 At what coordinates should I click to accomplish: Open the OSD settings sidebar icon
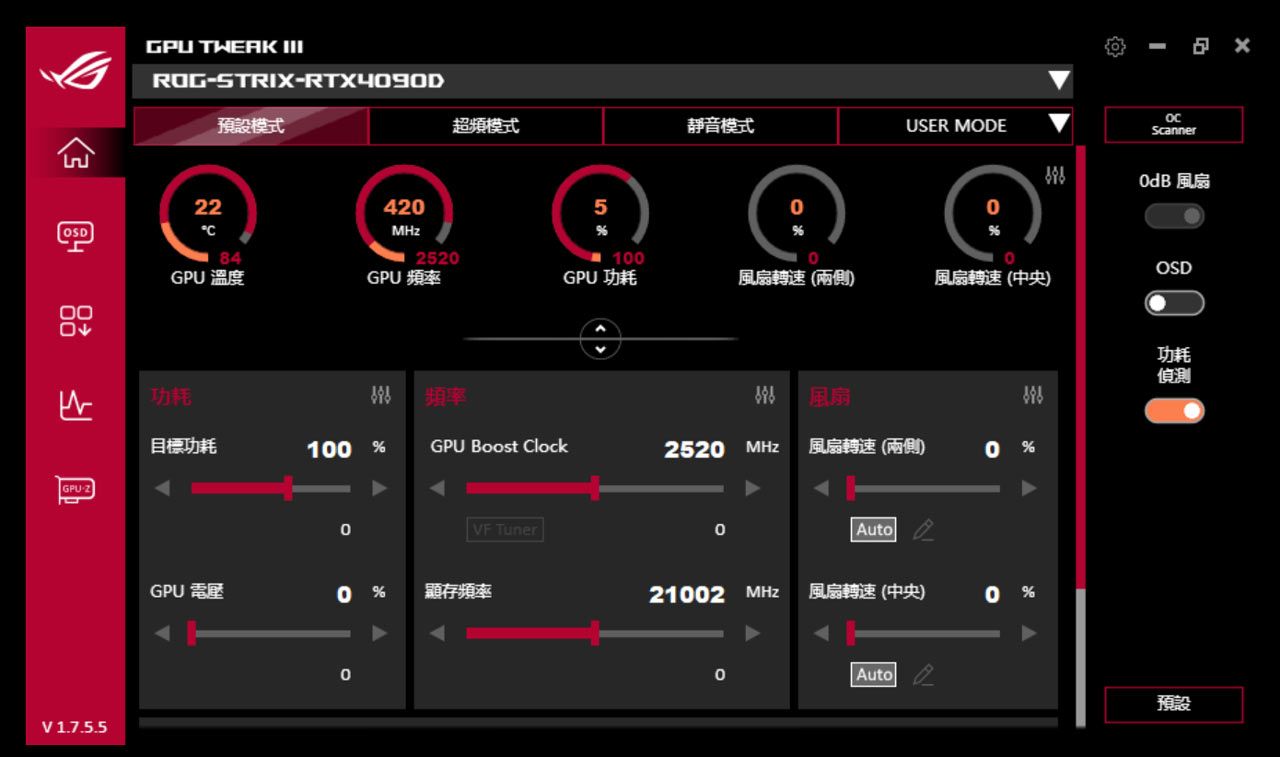tap(76, 235)
